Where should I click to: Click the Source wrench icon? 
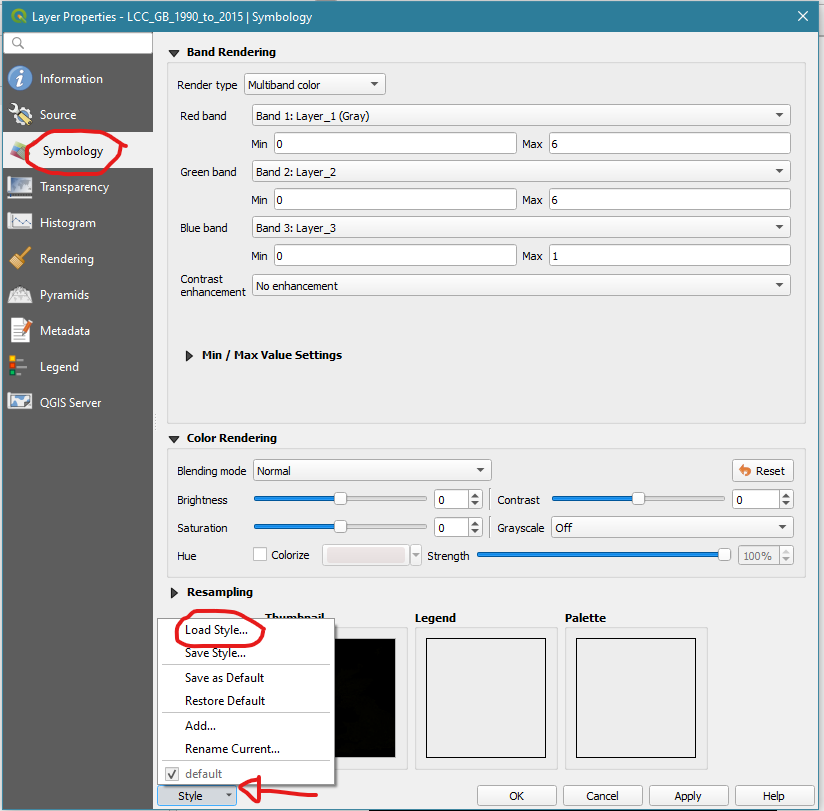tap(20, 115)
